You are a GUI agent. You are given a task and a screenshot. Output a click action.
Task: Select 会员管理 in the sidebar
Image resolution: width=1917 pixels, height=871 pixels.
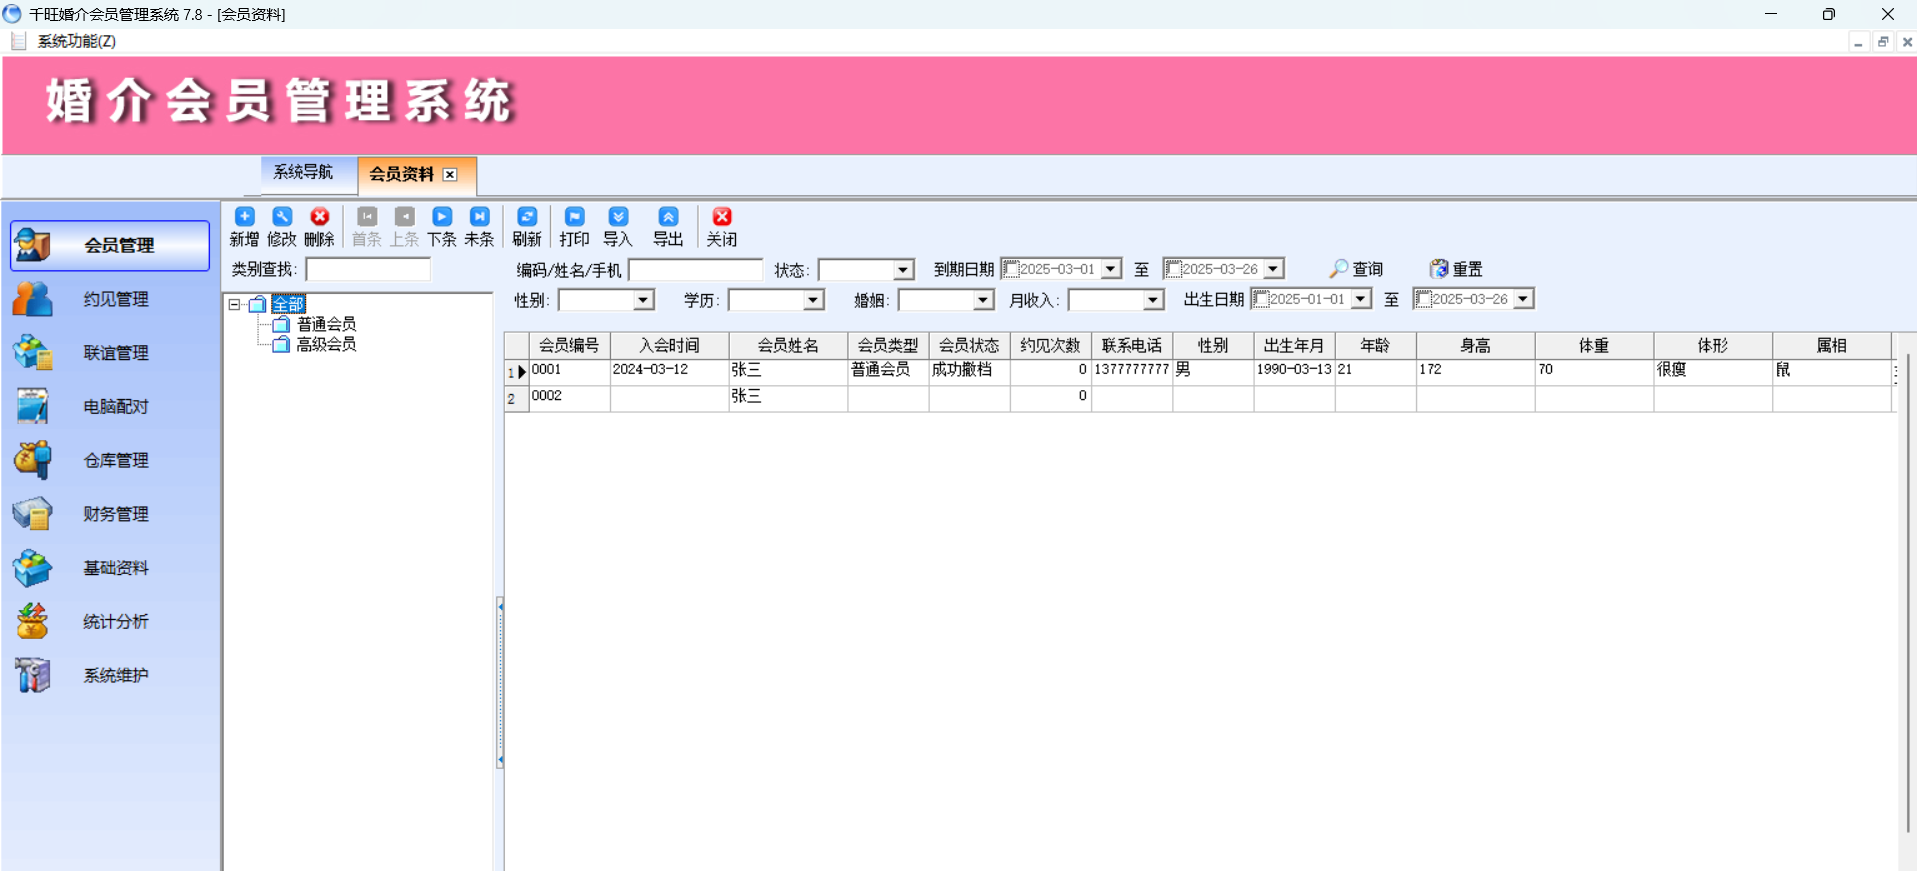coord(110,246)
